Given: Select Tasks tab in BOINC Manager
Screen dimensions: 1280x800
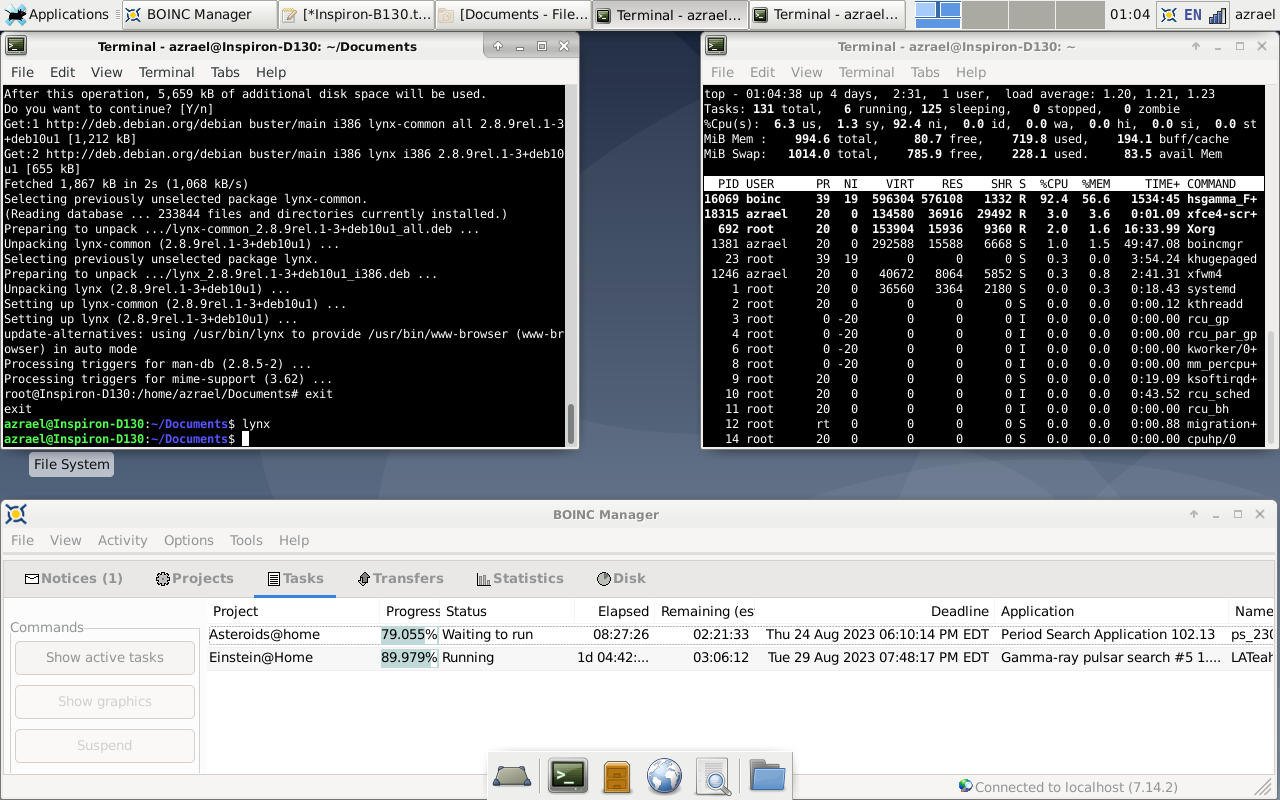Looking at the screenshot, I should 295,578.
